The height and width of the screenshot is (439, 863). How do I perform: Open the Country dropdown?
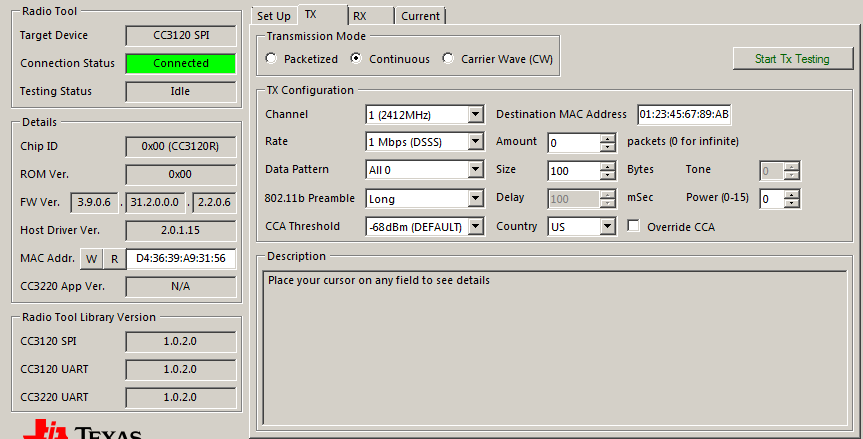tap(607, 226)
